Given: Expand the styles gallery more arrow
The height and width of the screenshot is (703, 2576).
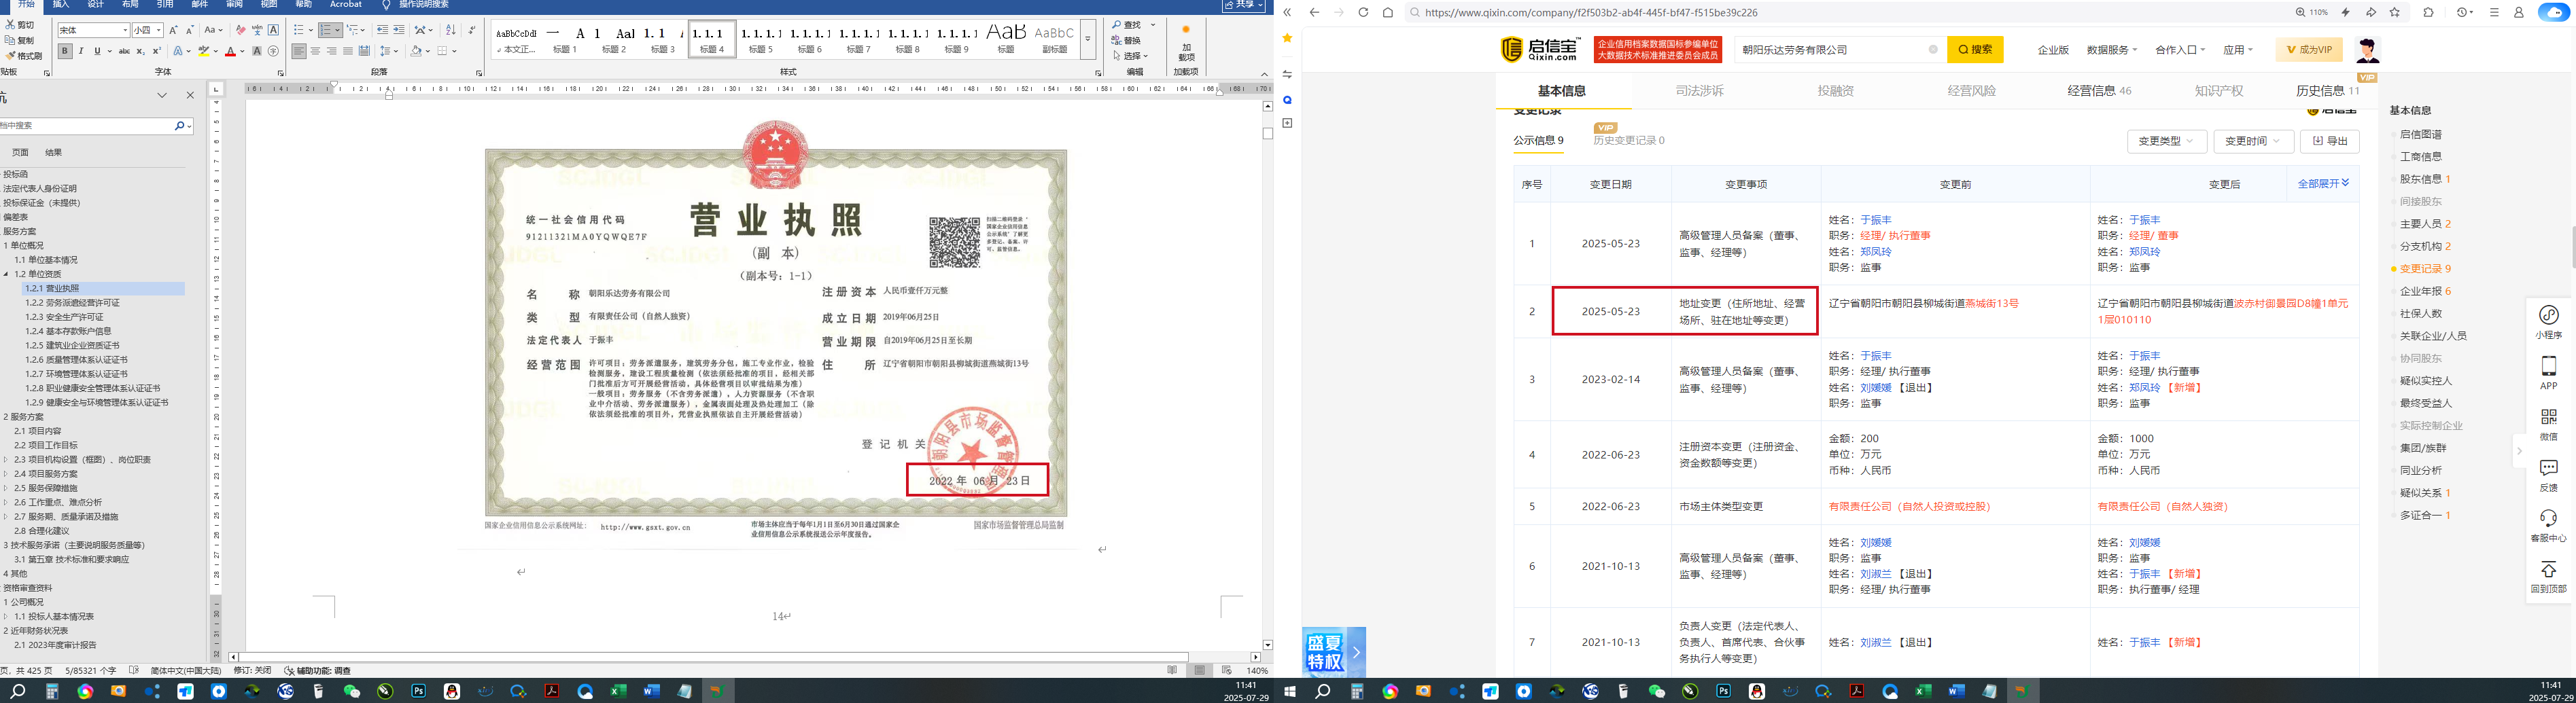Looking at the screenshot, I should pos(1087,40).
